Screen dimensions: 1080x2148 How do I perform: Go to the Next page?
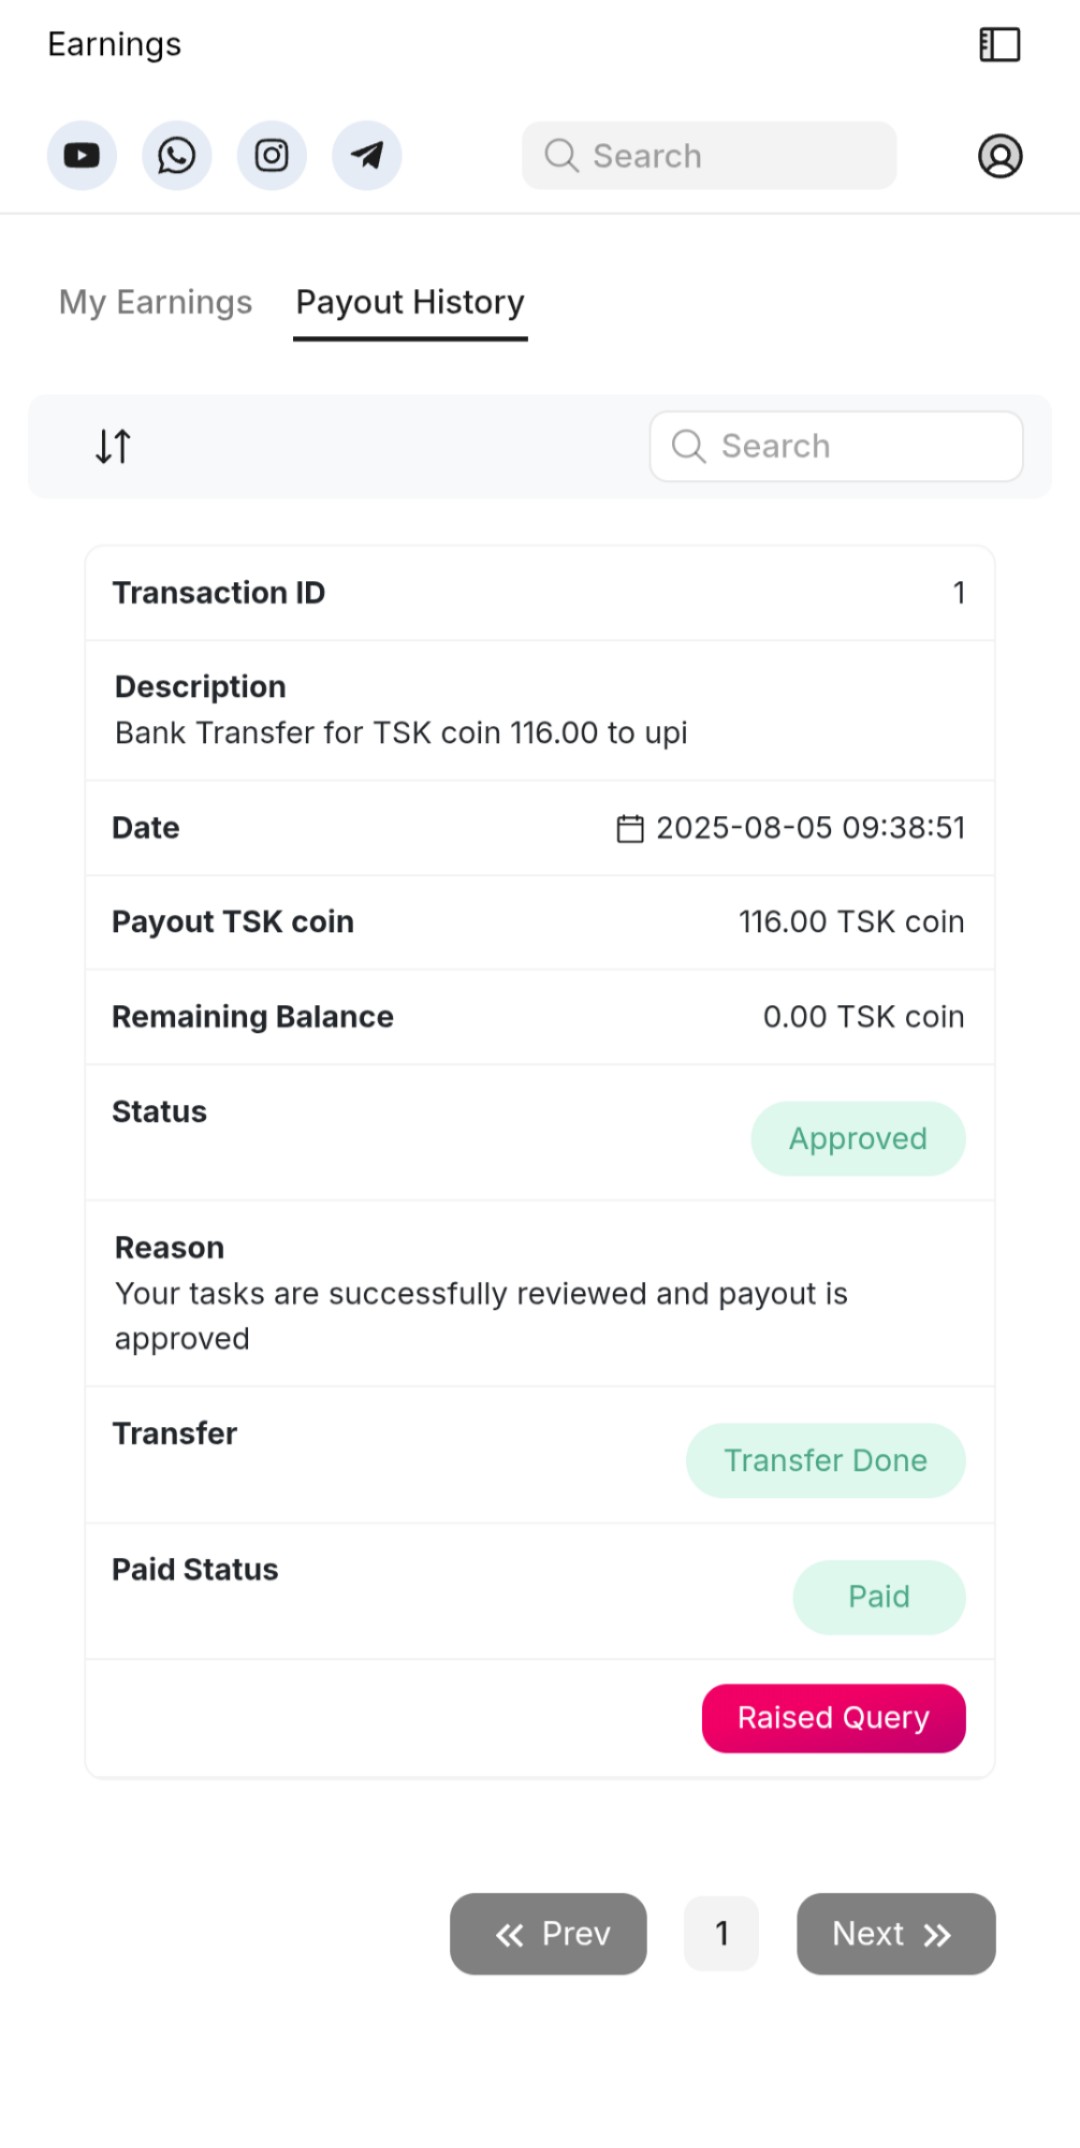895,1933
